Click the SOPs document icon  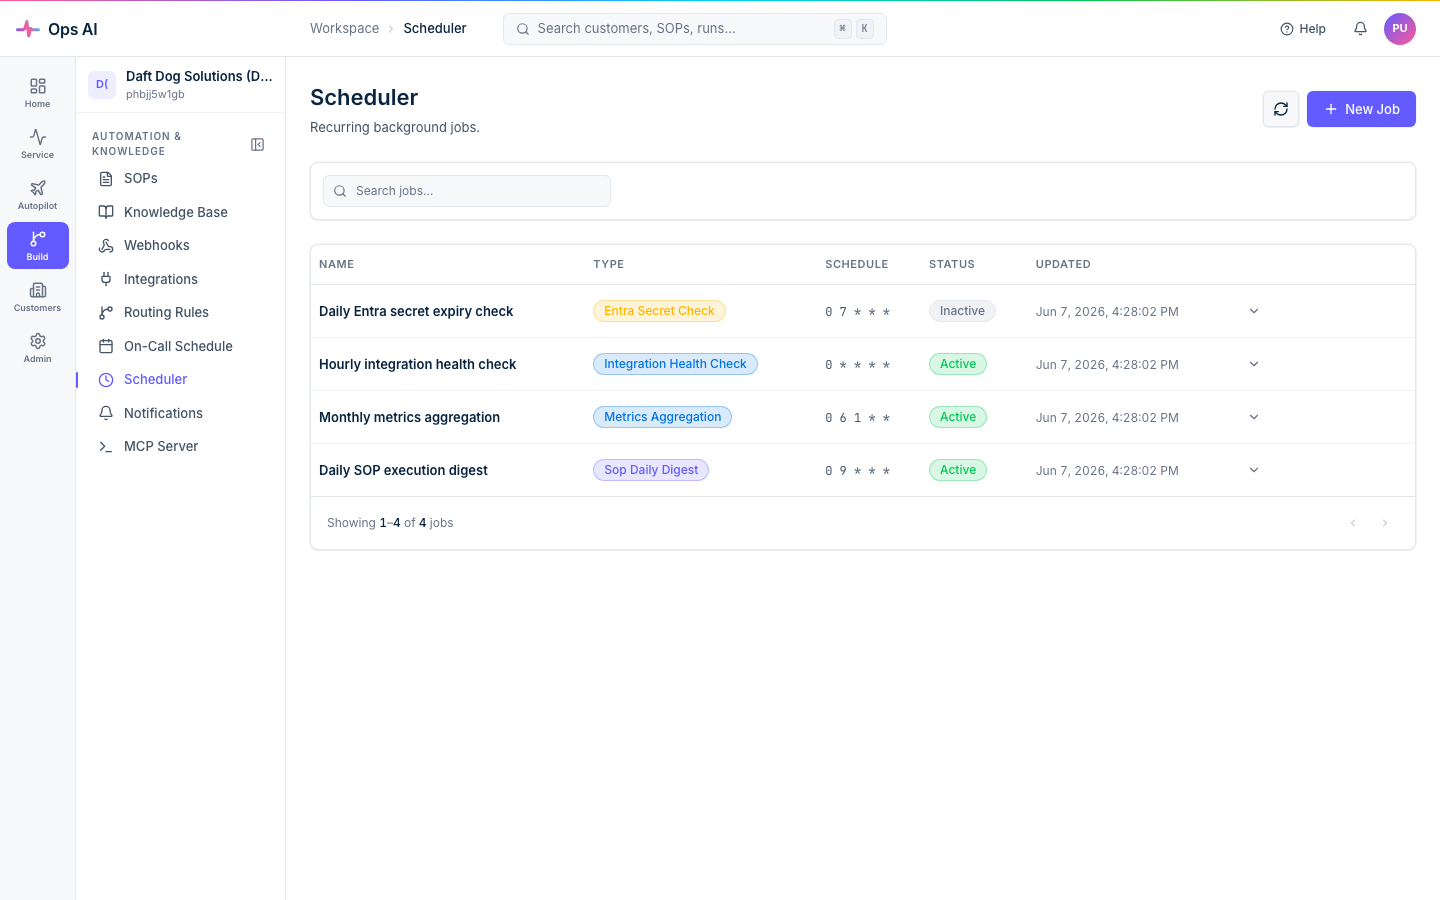click(106, 179)
